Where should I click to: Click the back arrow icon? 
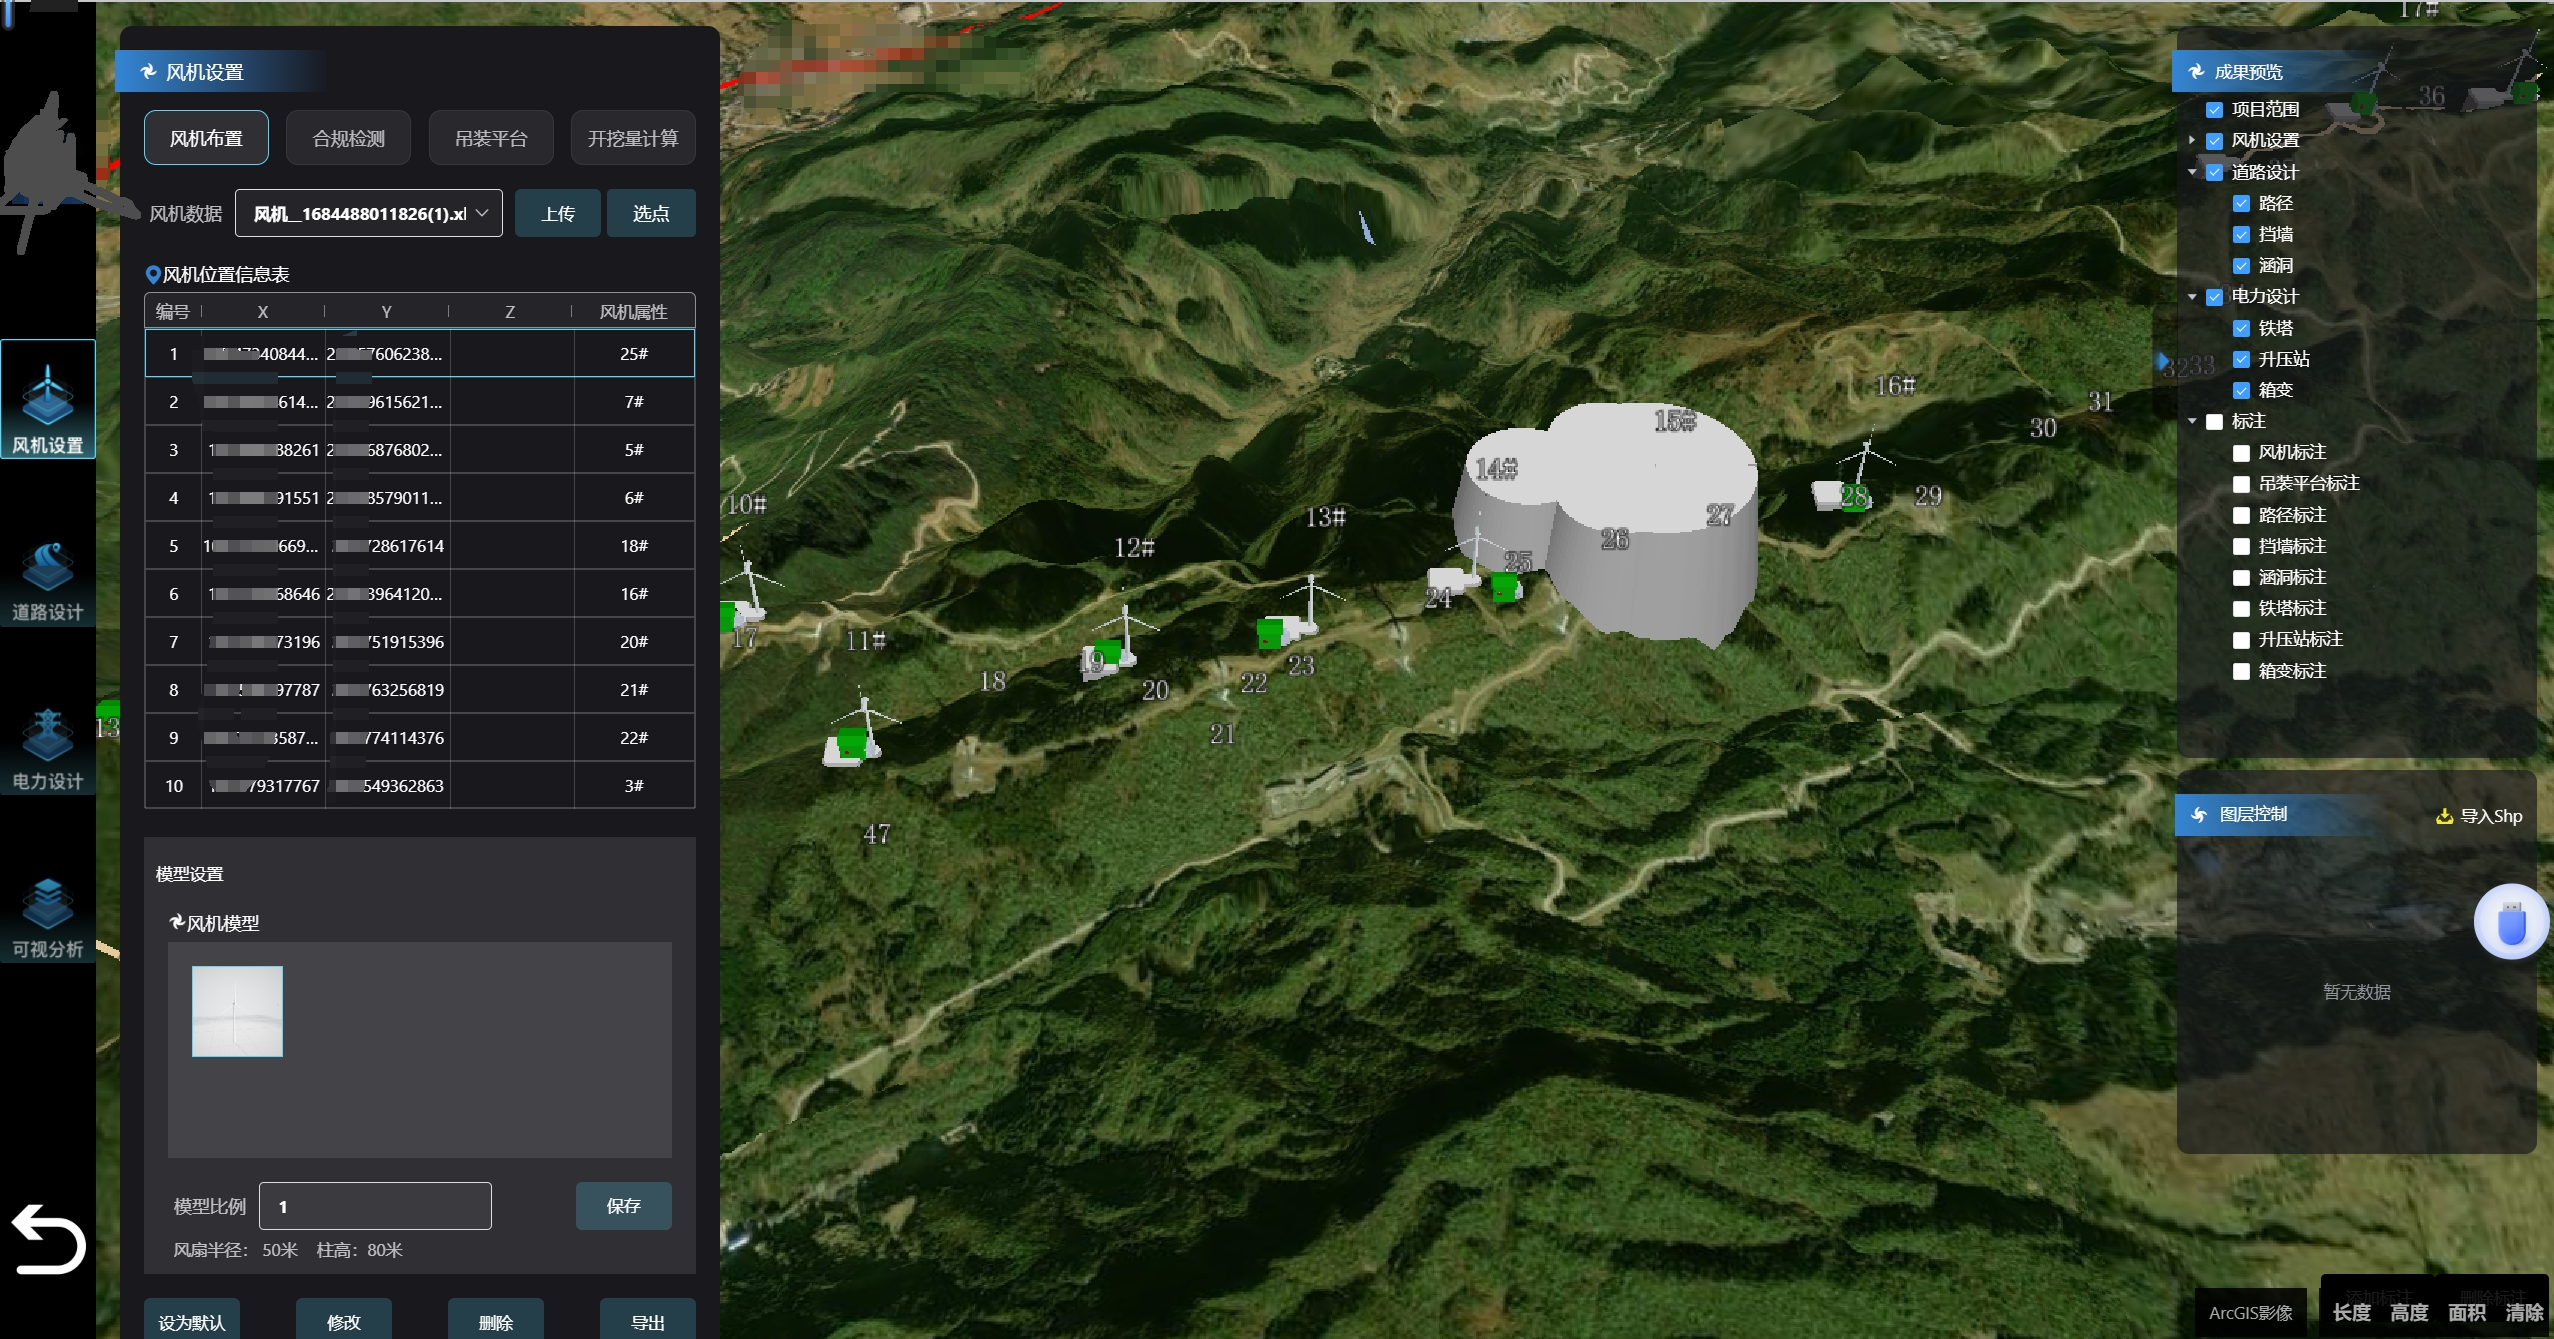48,1238
